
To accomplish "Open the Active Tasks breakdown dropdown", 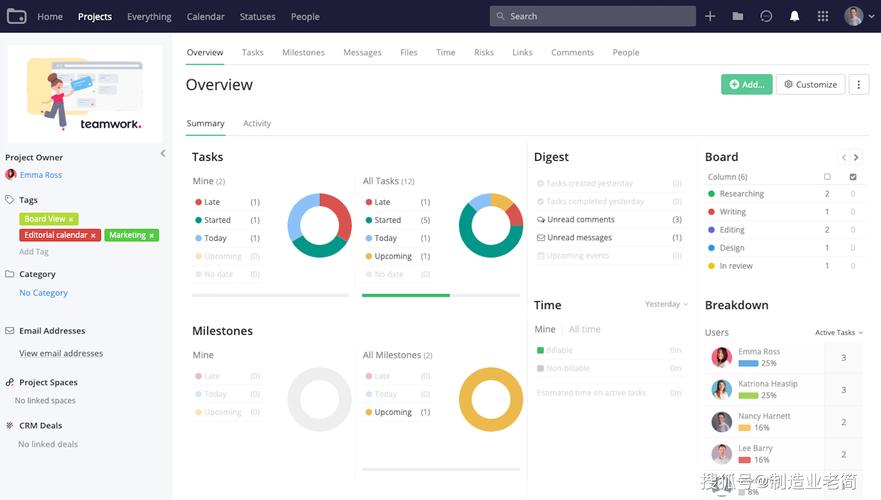I will pyautogui.click(x=839, y=333).
